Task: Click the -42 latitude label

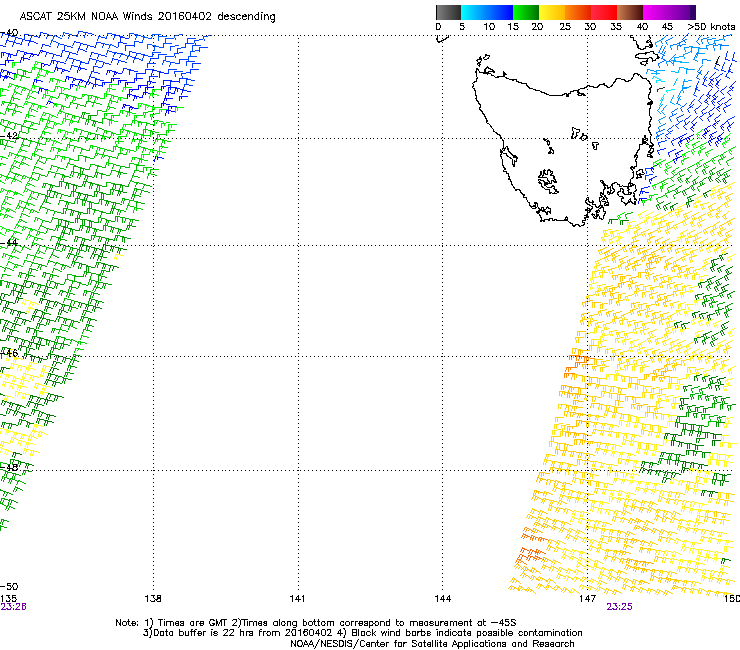Action: point(9,136)
